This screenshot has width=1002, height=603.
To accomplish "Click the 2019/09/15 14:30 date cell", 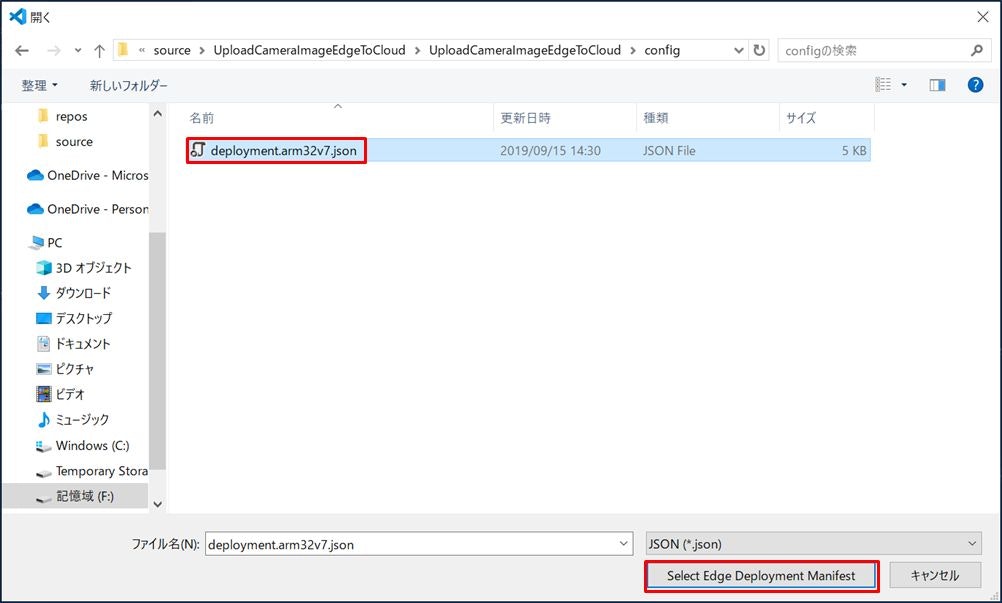I will 550,151.
